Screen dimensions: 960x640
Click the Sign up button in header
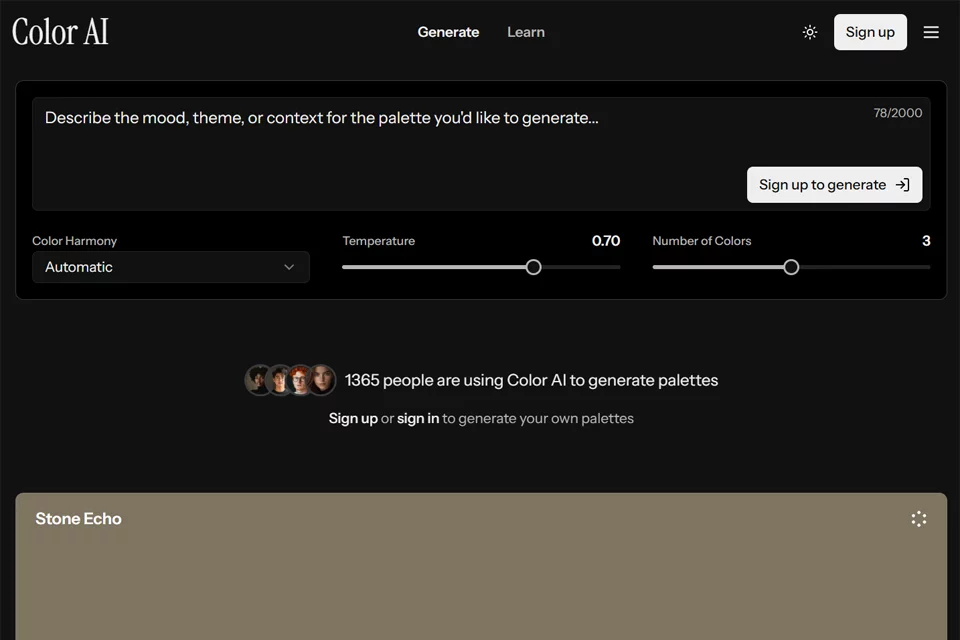tap(870, 32)
